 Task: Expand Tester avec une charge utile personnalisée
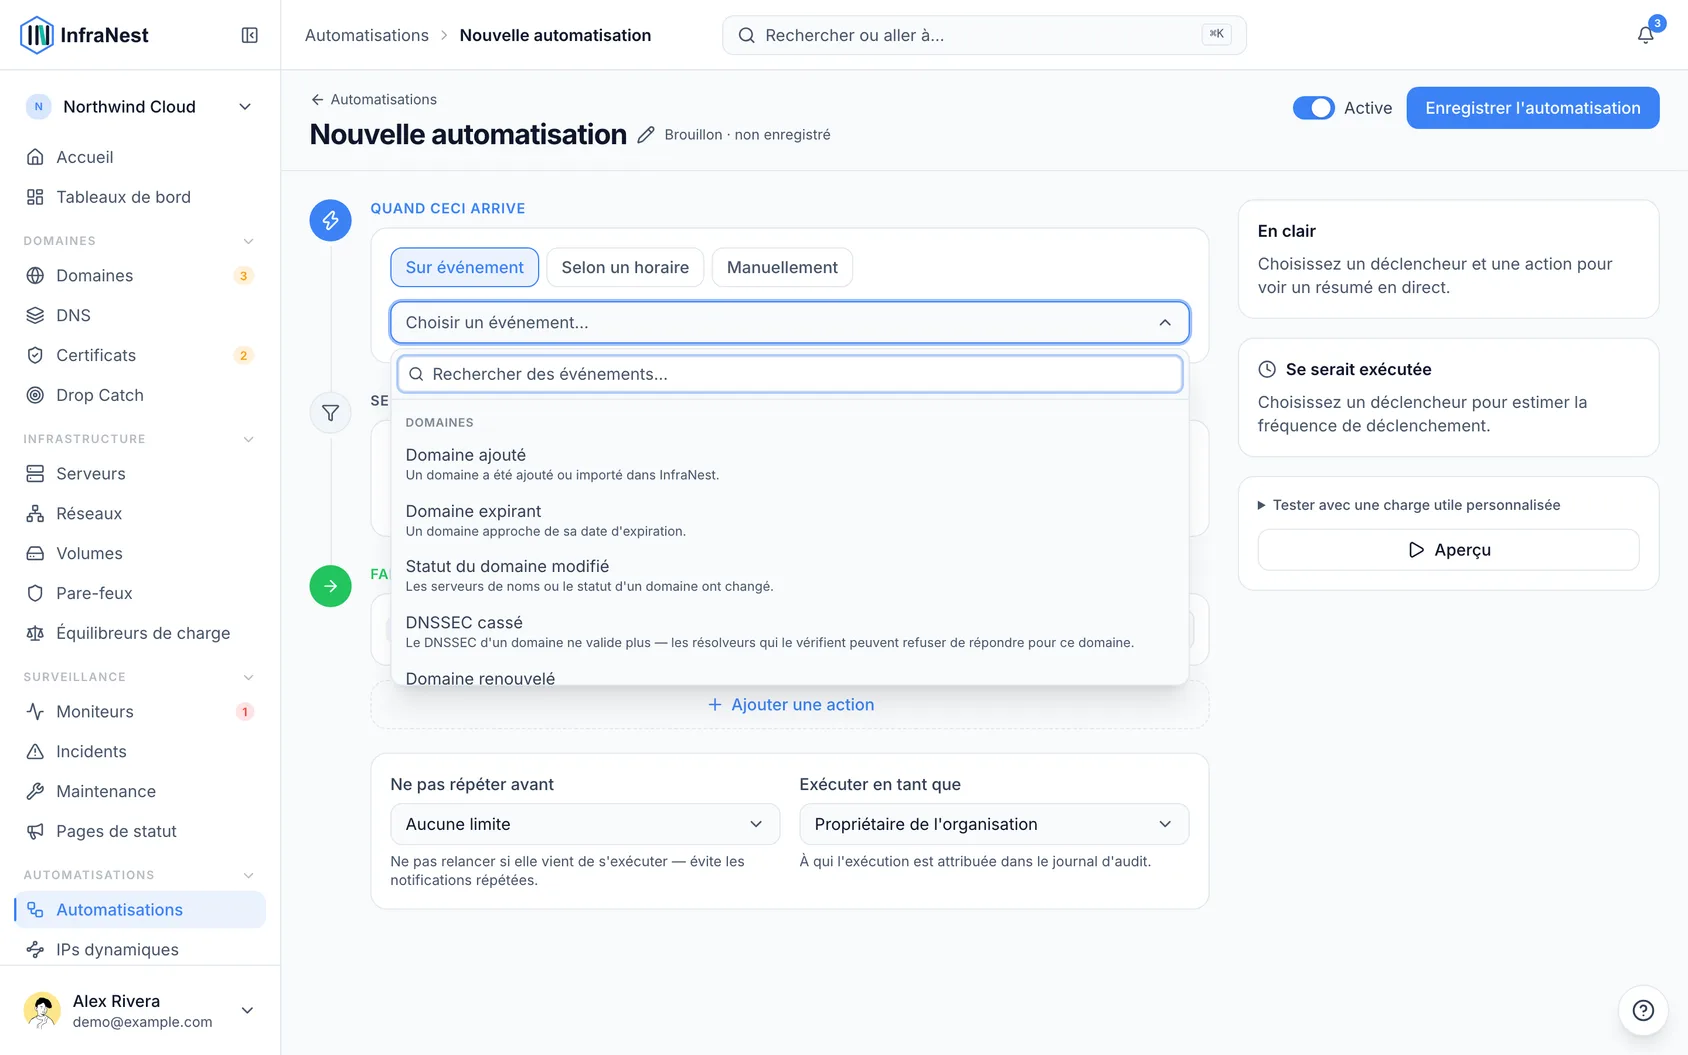point(1408,505)
